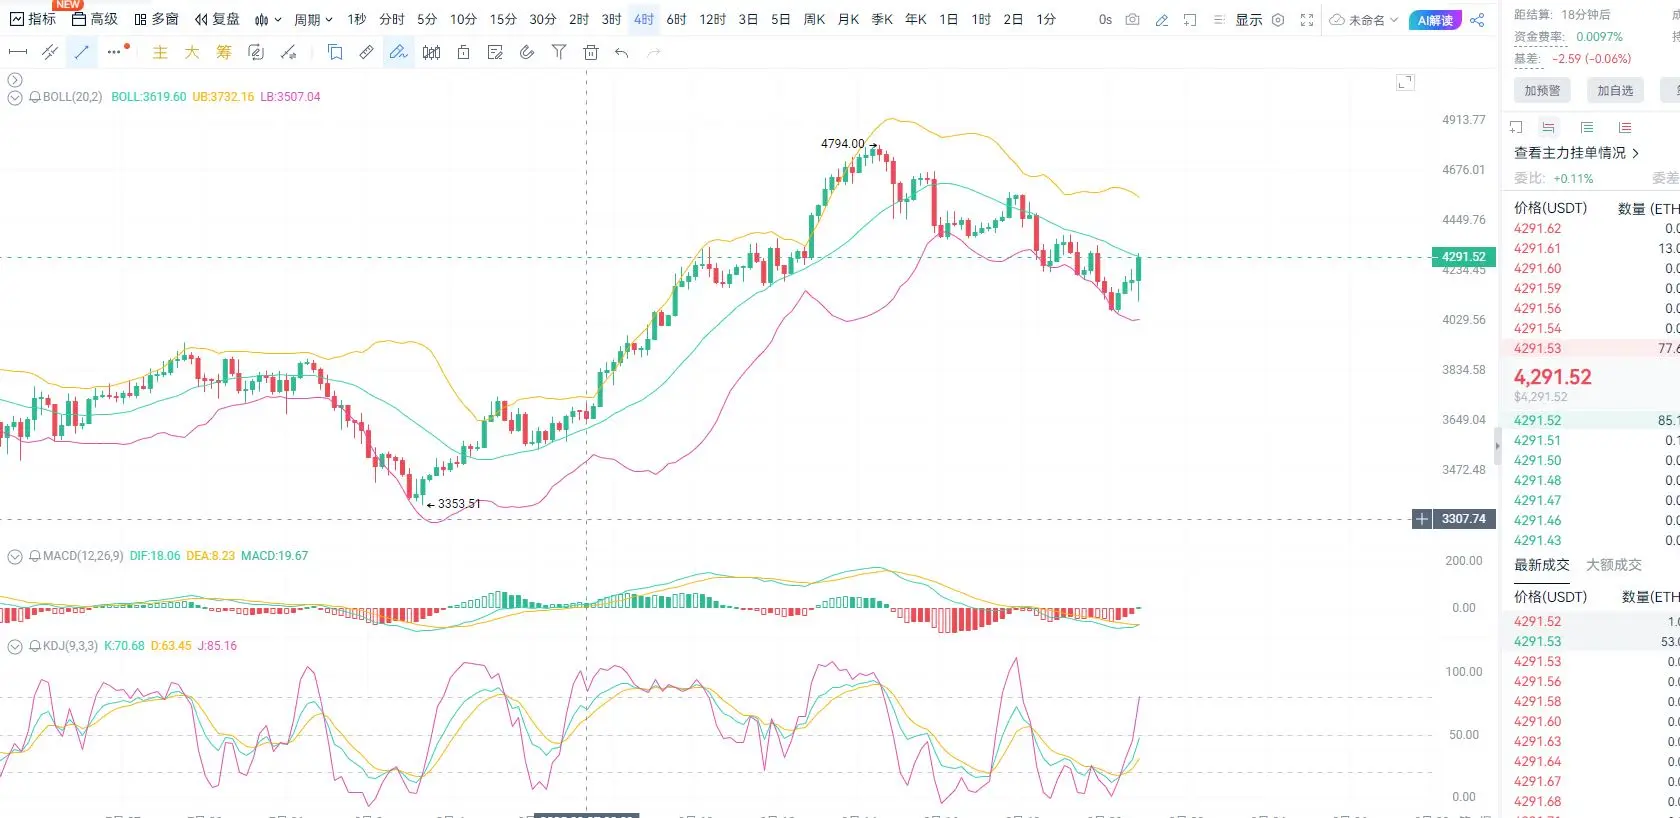Select the 4时 timeframe

click(x=644, y=19)
